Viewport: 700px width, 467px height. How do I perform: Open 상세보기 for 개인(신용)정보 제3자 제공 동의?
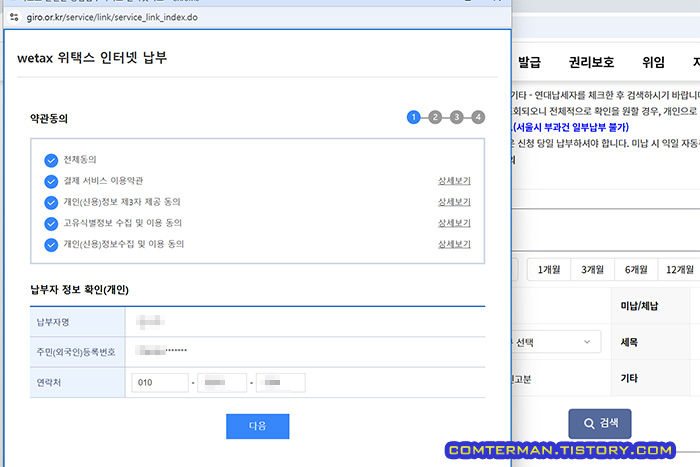[x=454, y=202]
